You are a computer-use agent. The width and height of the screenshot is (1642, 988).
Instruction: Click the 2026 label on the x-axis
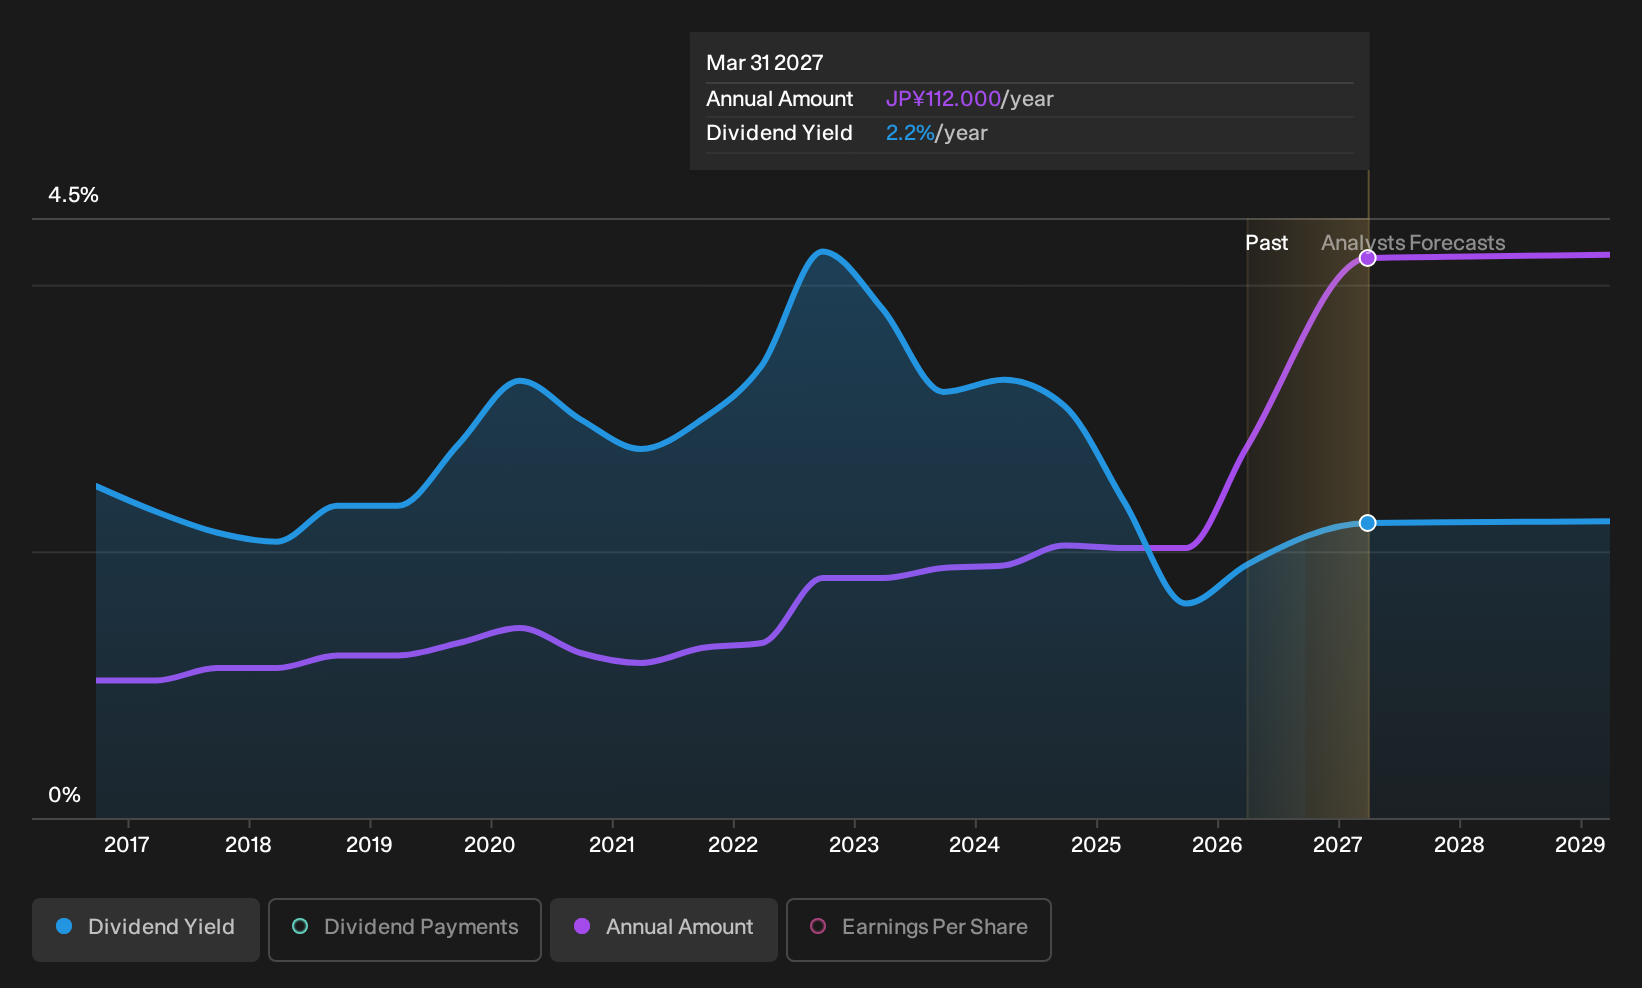1217,845
